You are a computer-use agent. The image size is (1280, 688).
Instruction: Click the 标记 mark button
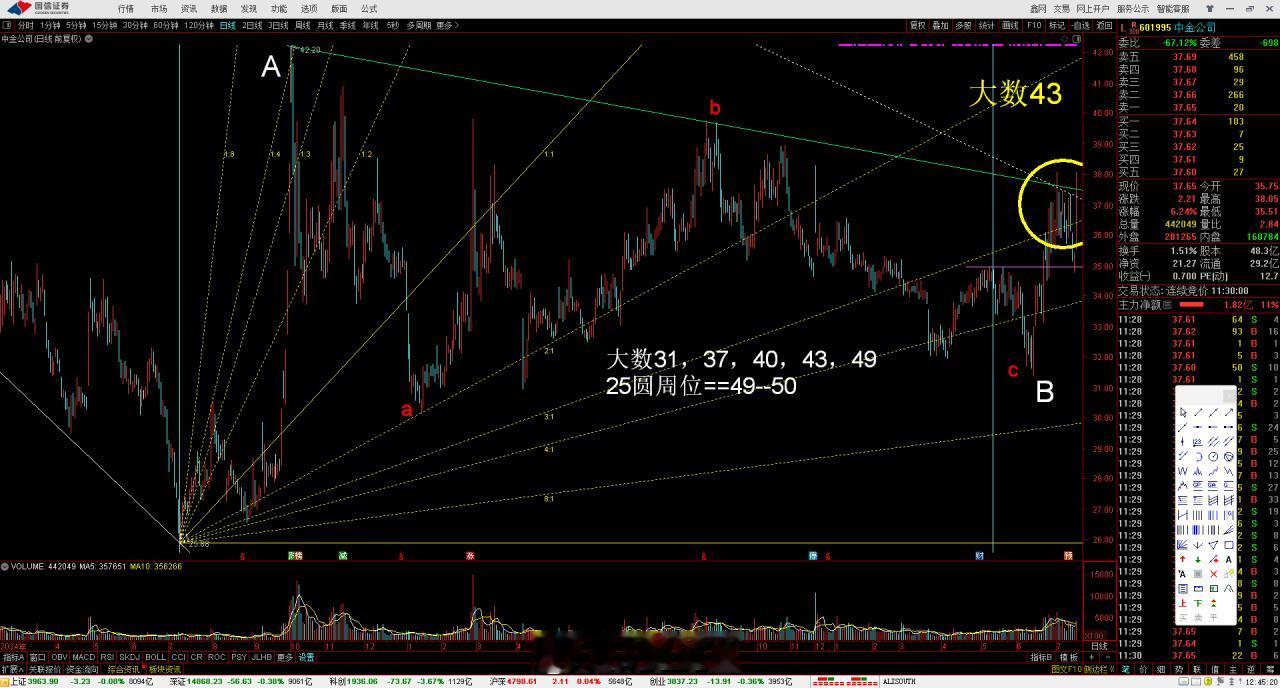click(1057, 26)
